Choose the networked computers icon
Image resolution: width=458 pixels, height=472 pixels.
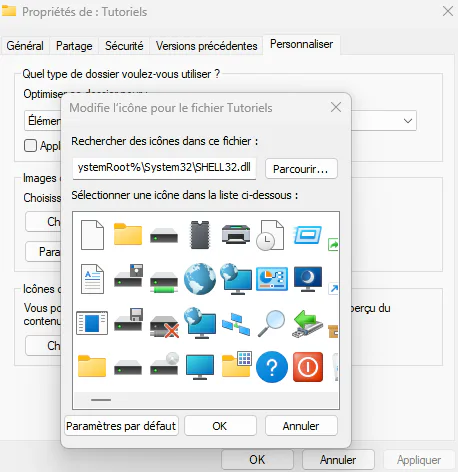236,324
